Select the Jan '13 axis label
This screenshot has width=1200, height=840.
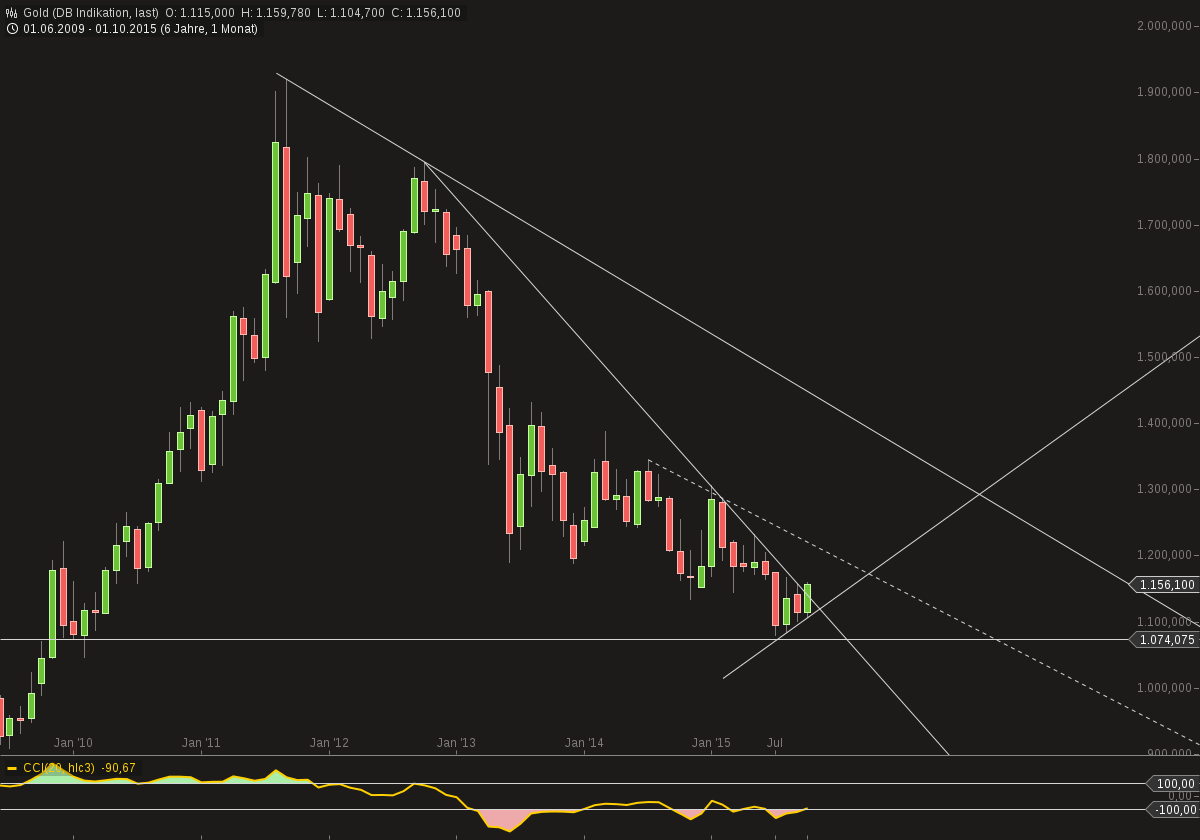[x=457, y=743]
